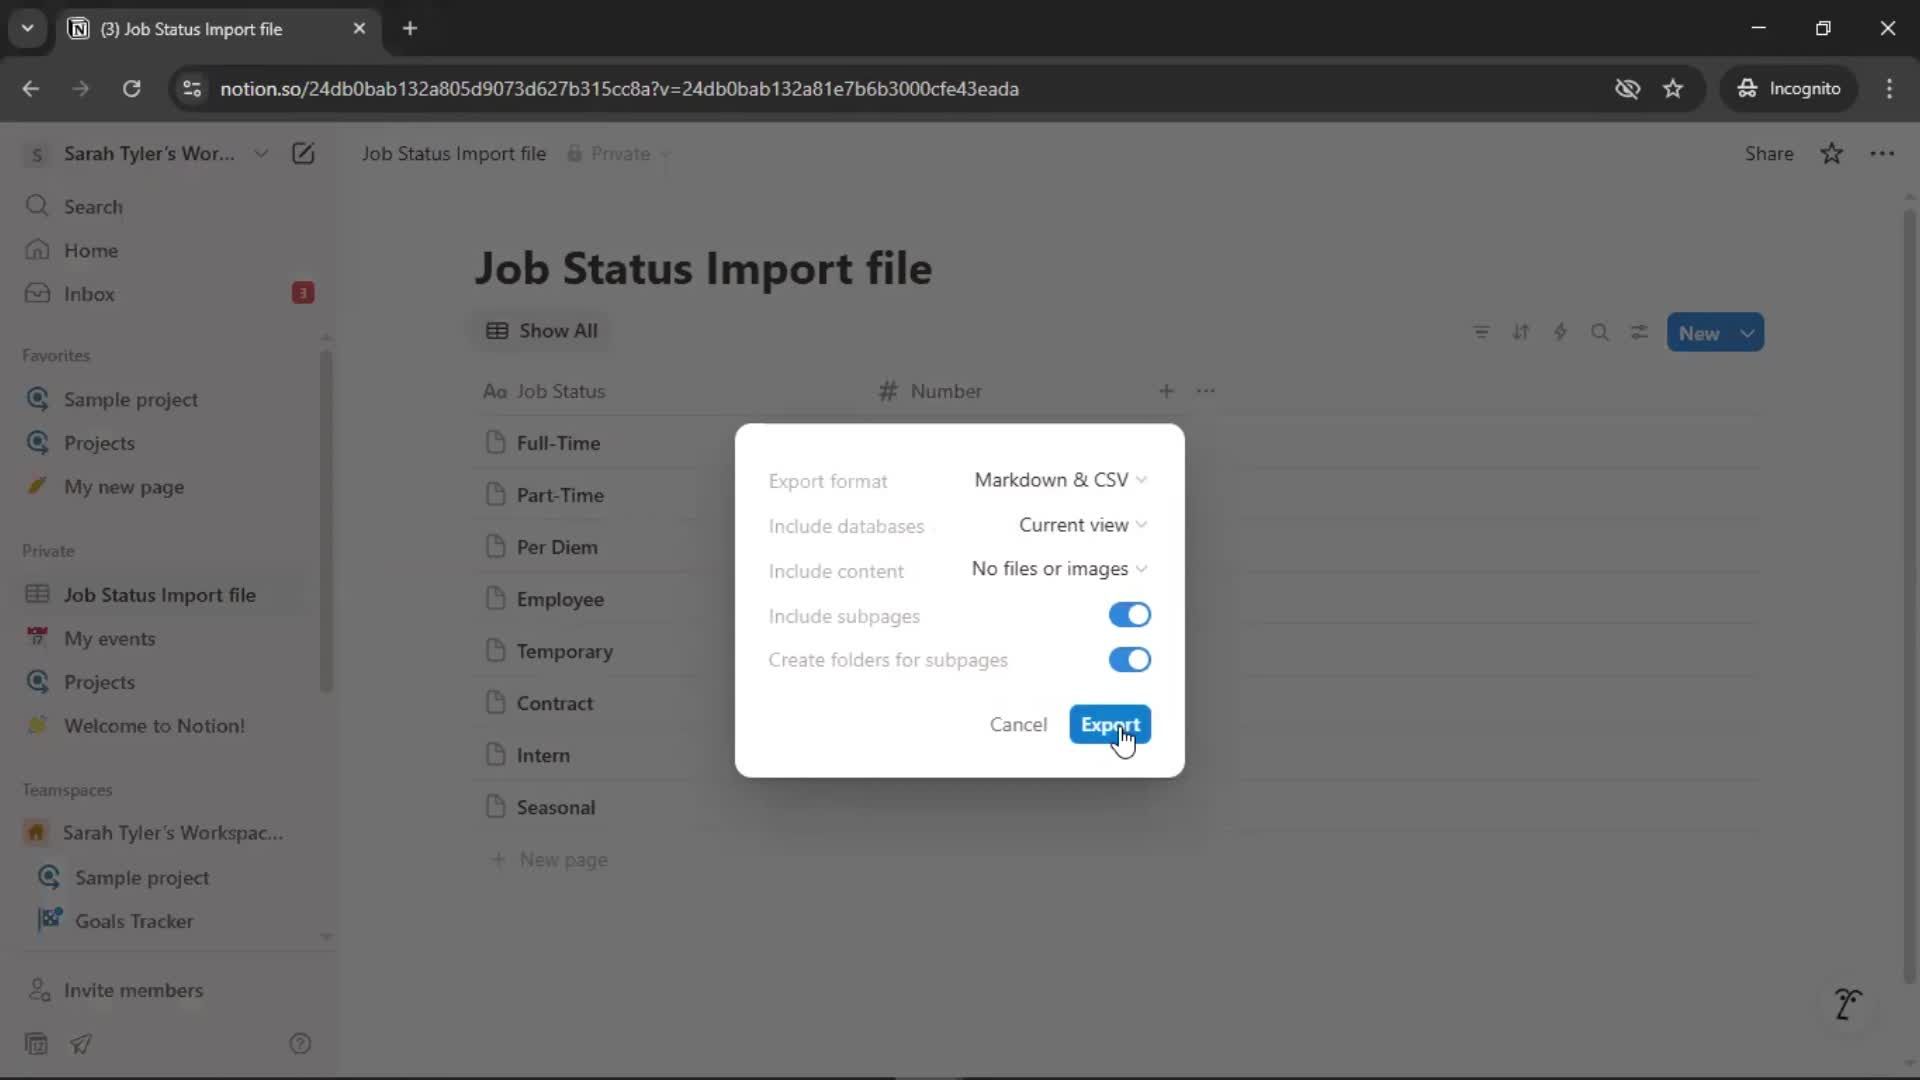Open My new page in Favorites
Image resolution: width=1920 pixels, height=1080 pixels.
click(x=123, y=487)
